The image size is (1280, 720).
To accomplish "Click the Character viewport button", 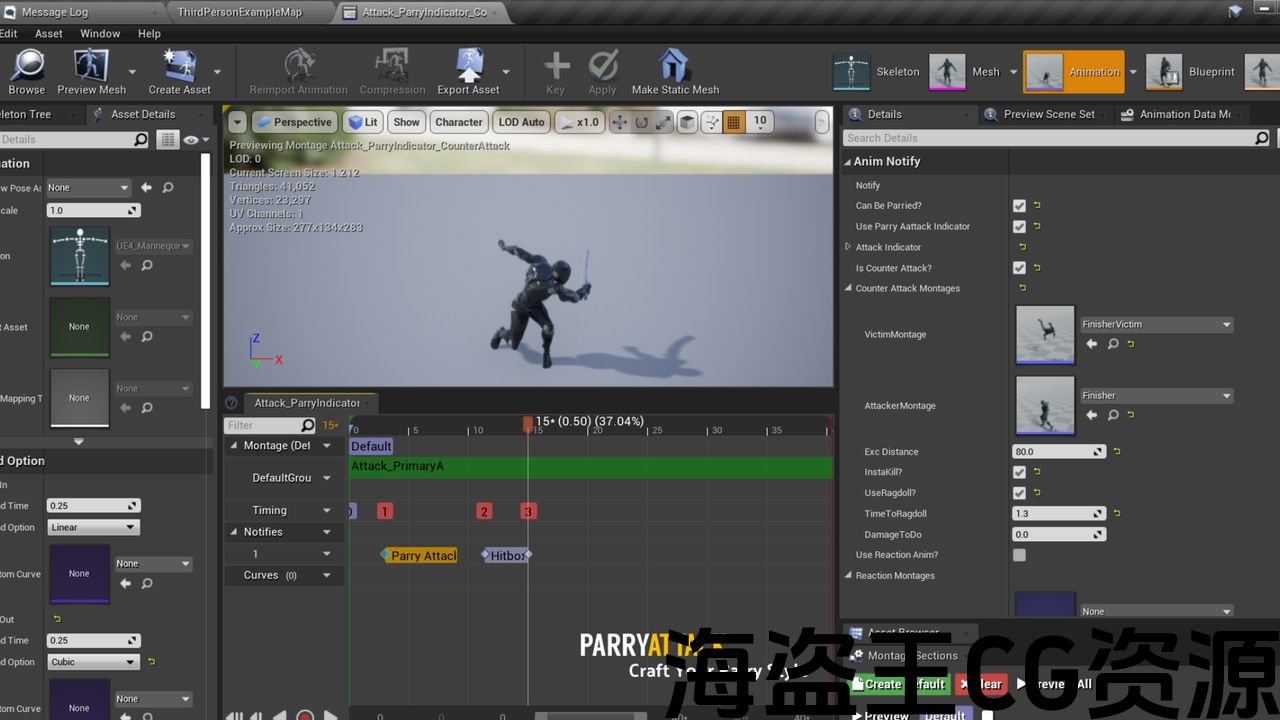I will [459, 122].
